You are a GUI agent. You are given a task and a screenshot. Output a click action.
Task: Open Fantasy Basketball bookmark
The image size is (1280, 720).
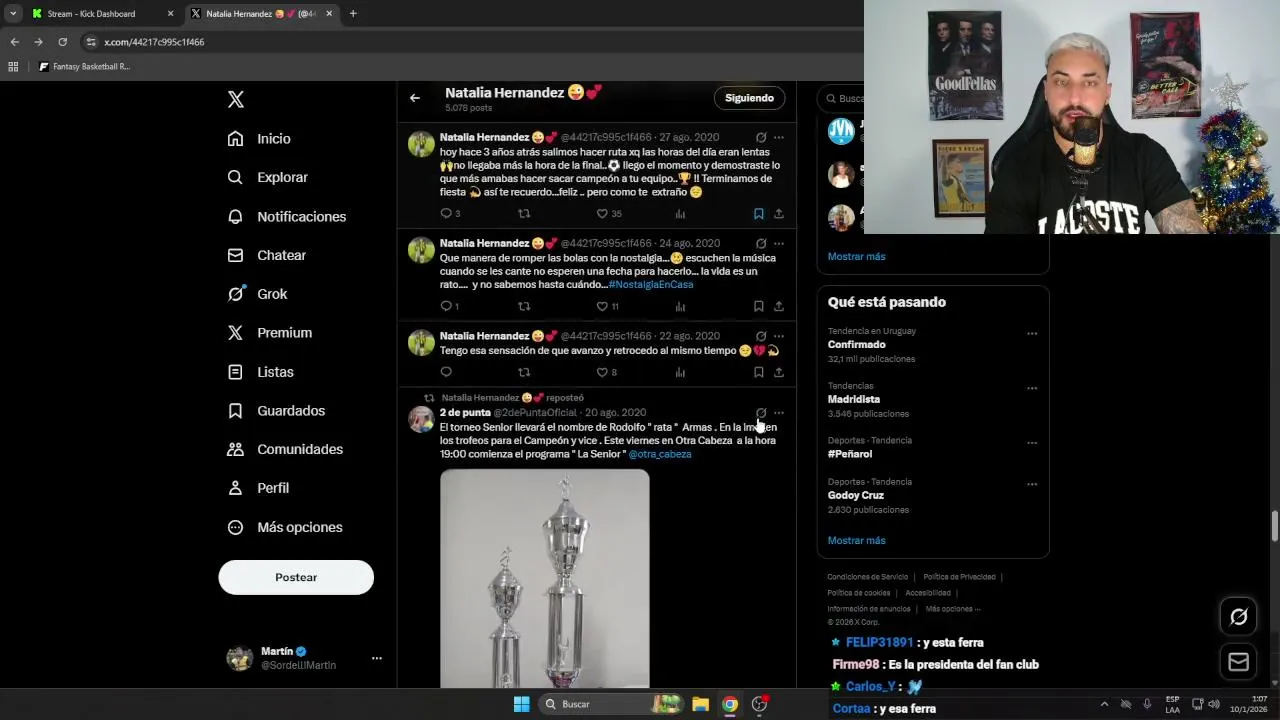click(84, 67)
